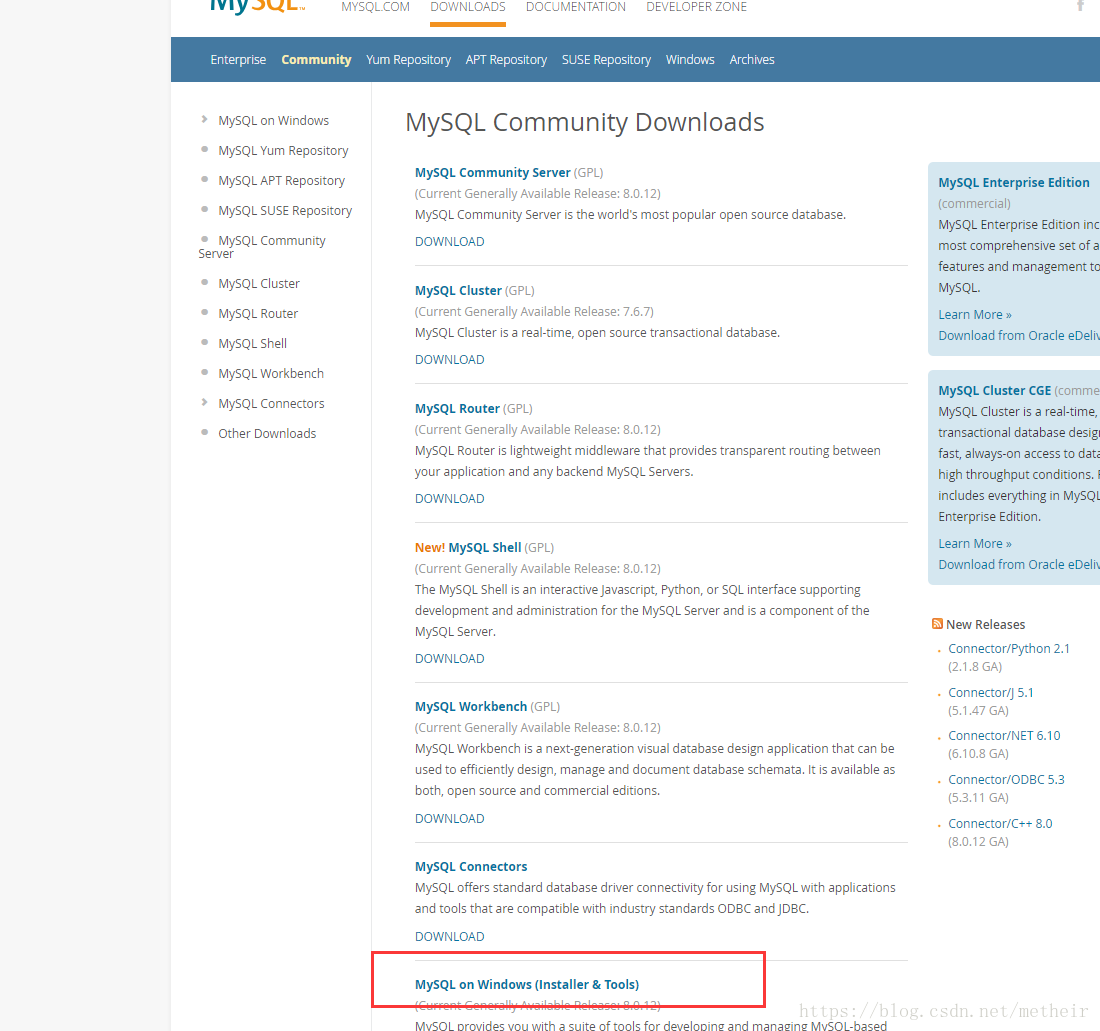Select MySQL Shell in the sidebar
1100x1031 pixels.
coord(253,344)
